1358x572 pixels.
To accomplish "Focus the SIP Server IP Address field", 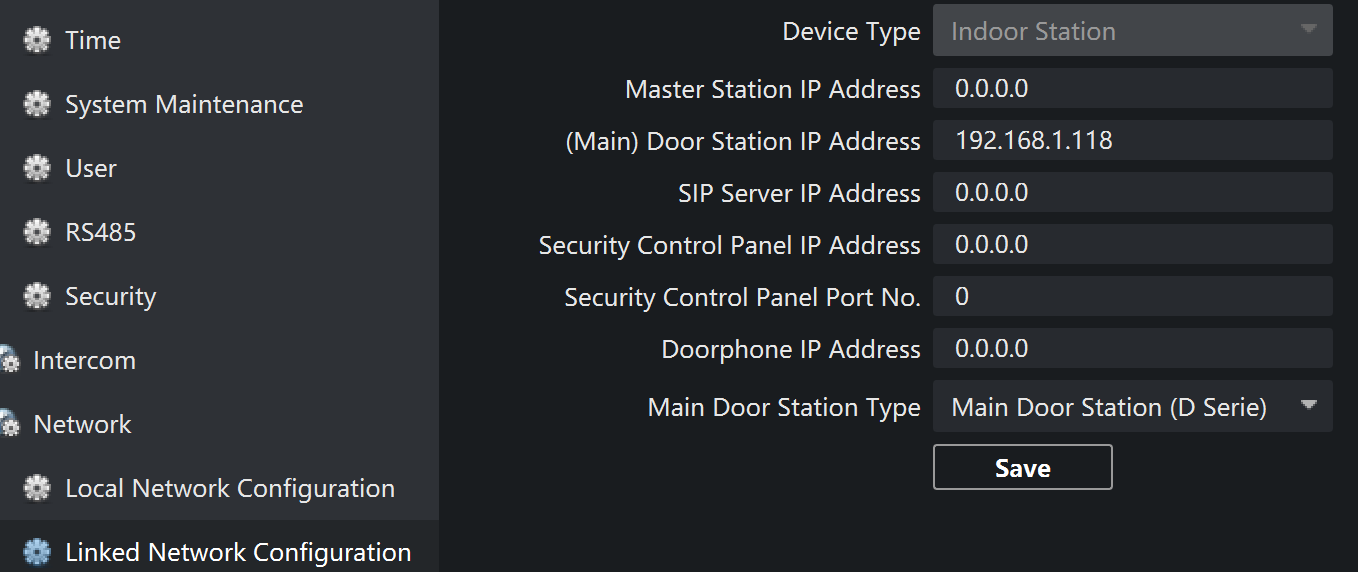I will tap(1132, 193).
